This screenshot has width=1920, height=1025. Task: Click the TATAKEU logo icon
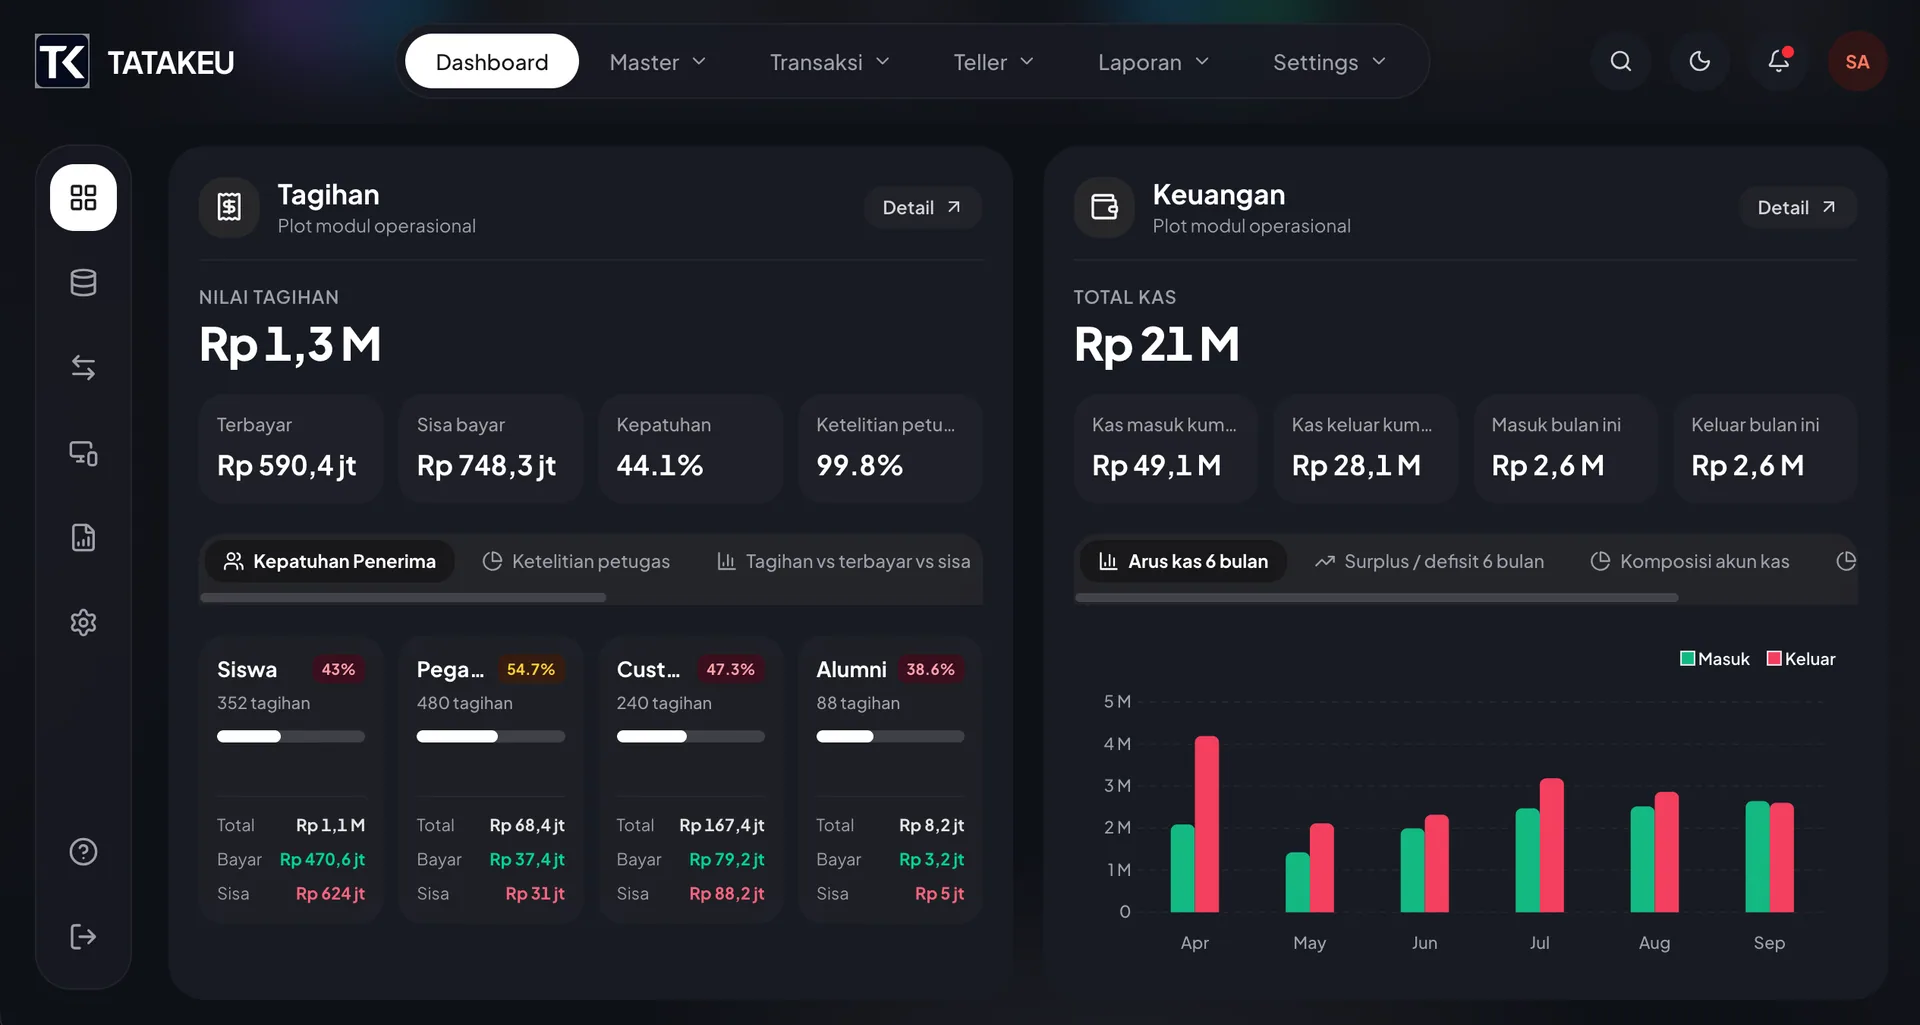(62, 61)
